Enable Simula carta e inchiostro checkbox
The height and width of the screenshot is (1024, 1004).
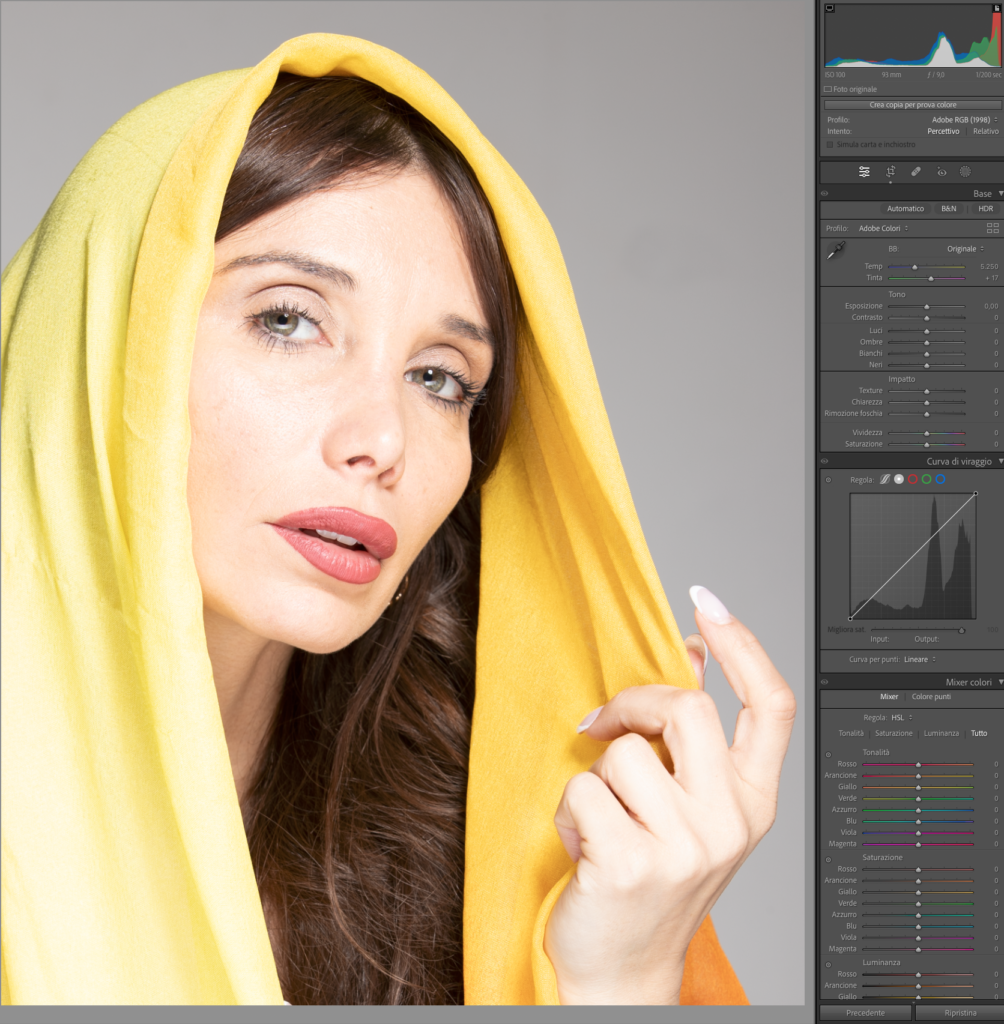coord(830,144)
